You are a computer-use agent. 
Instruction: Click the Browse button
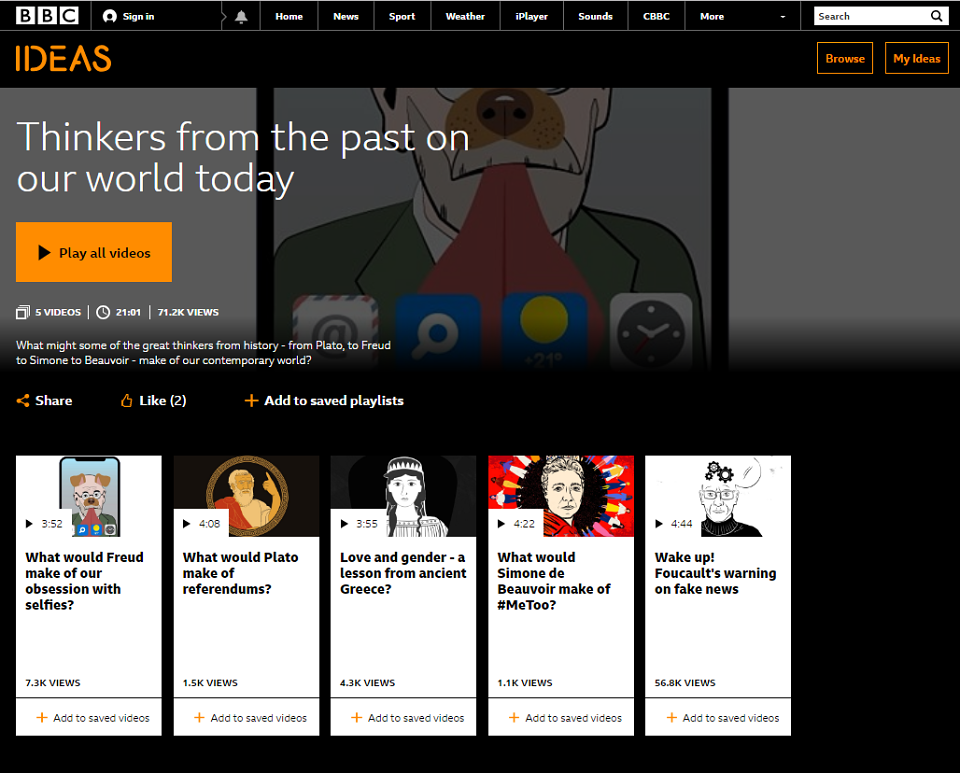(x=844, y=59)
